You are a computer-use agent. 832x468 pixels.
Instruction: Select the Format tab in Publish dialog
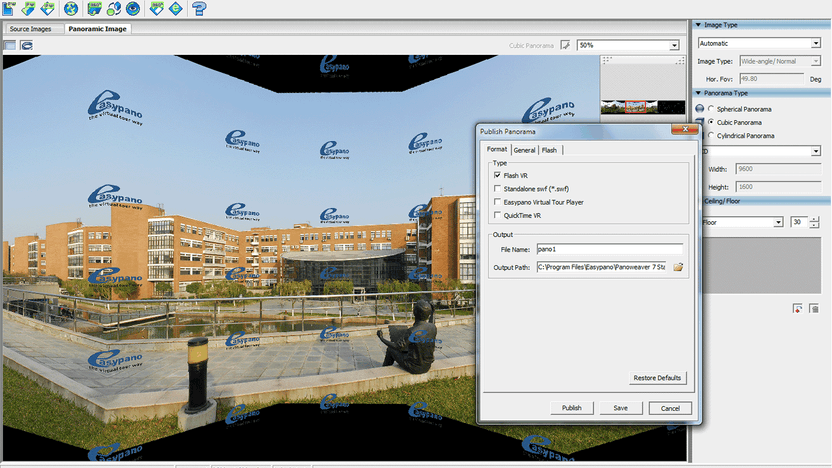click(x=497, y=150)
